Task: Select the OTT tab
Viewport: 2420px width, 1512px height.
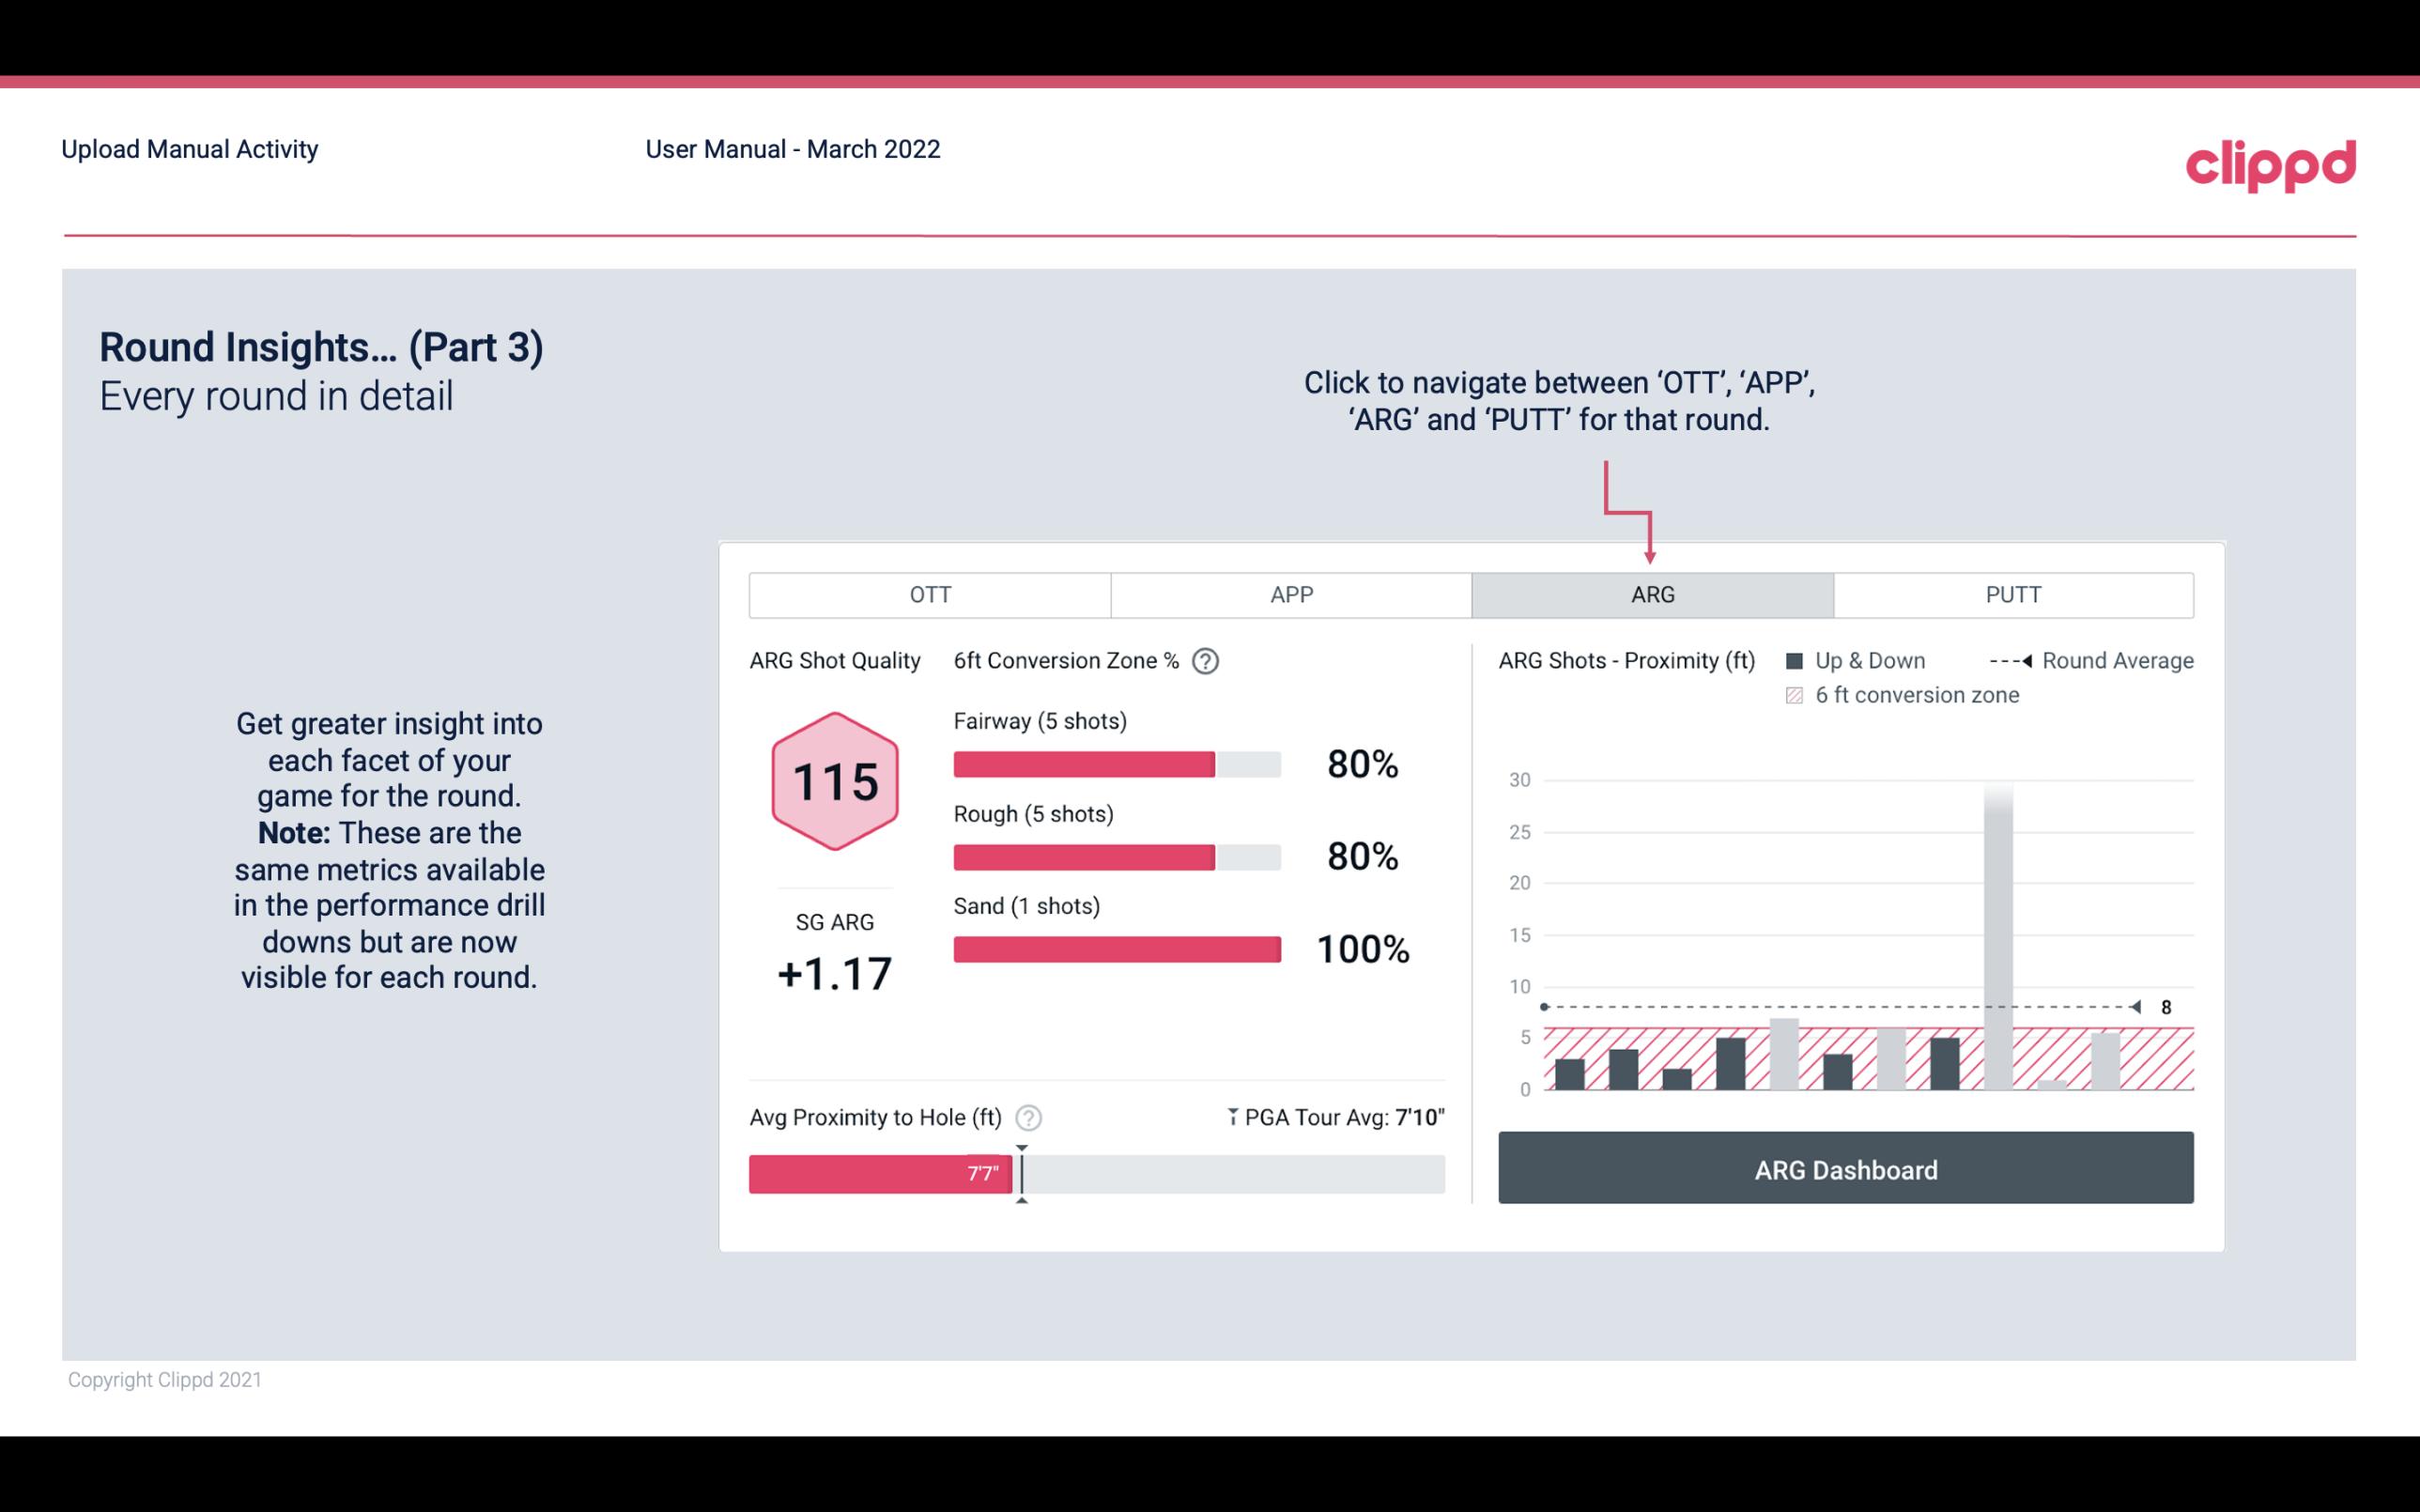Action: pos(930,594)
